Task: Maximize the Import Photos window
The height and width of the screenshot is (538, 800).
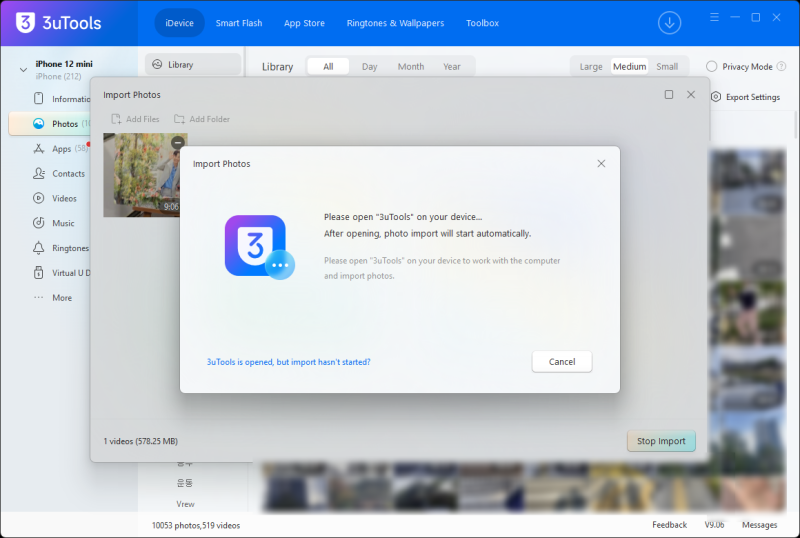Action: pos(669,94)
